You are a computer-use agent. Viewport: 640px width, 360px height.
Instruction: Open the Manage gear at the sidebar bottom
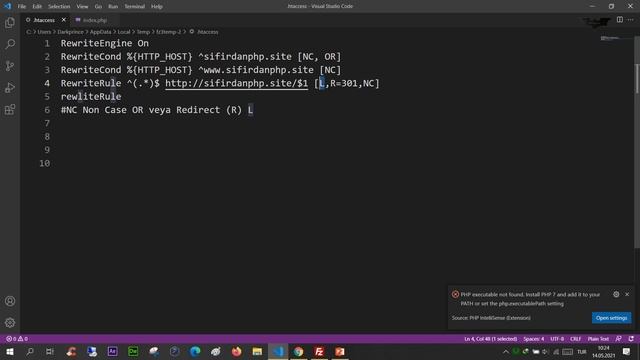tap(10, 323)
